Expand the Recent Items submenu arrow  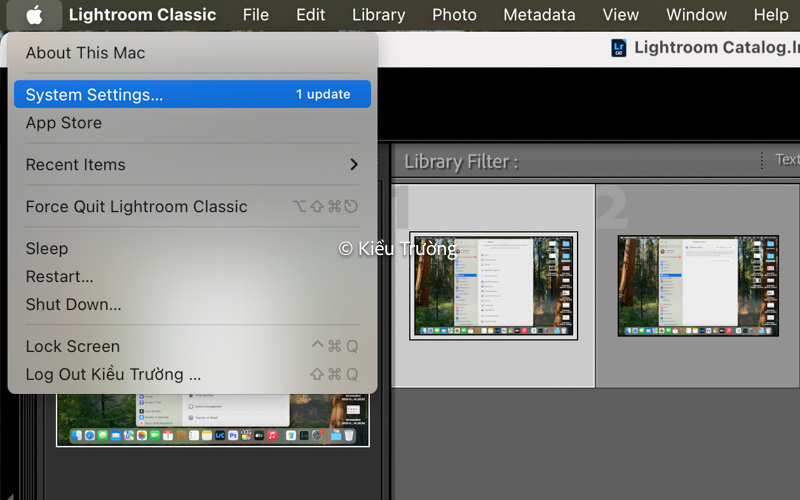(354, 164)
